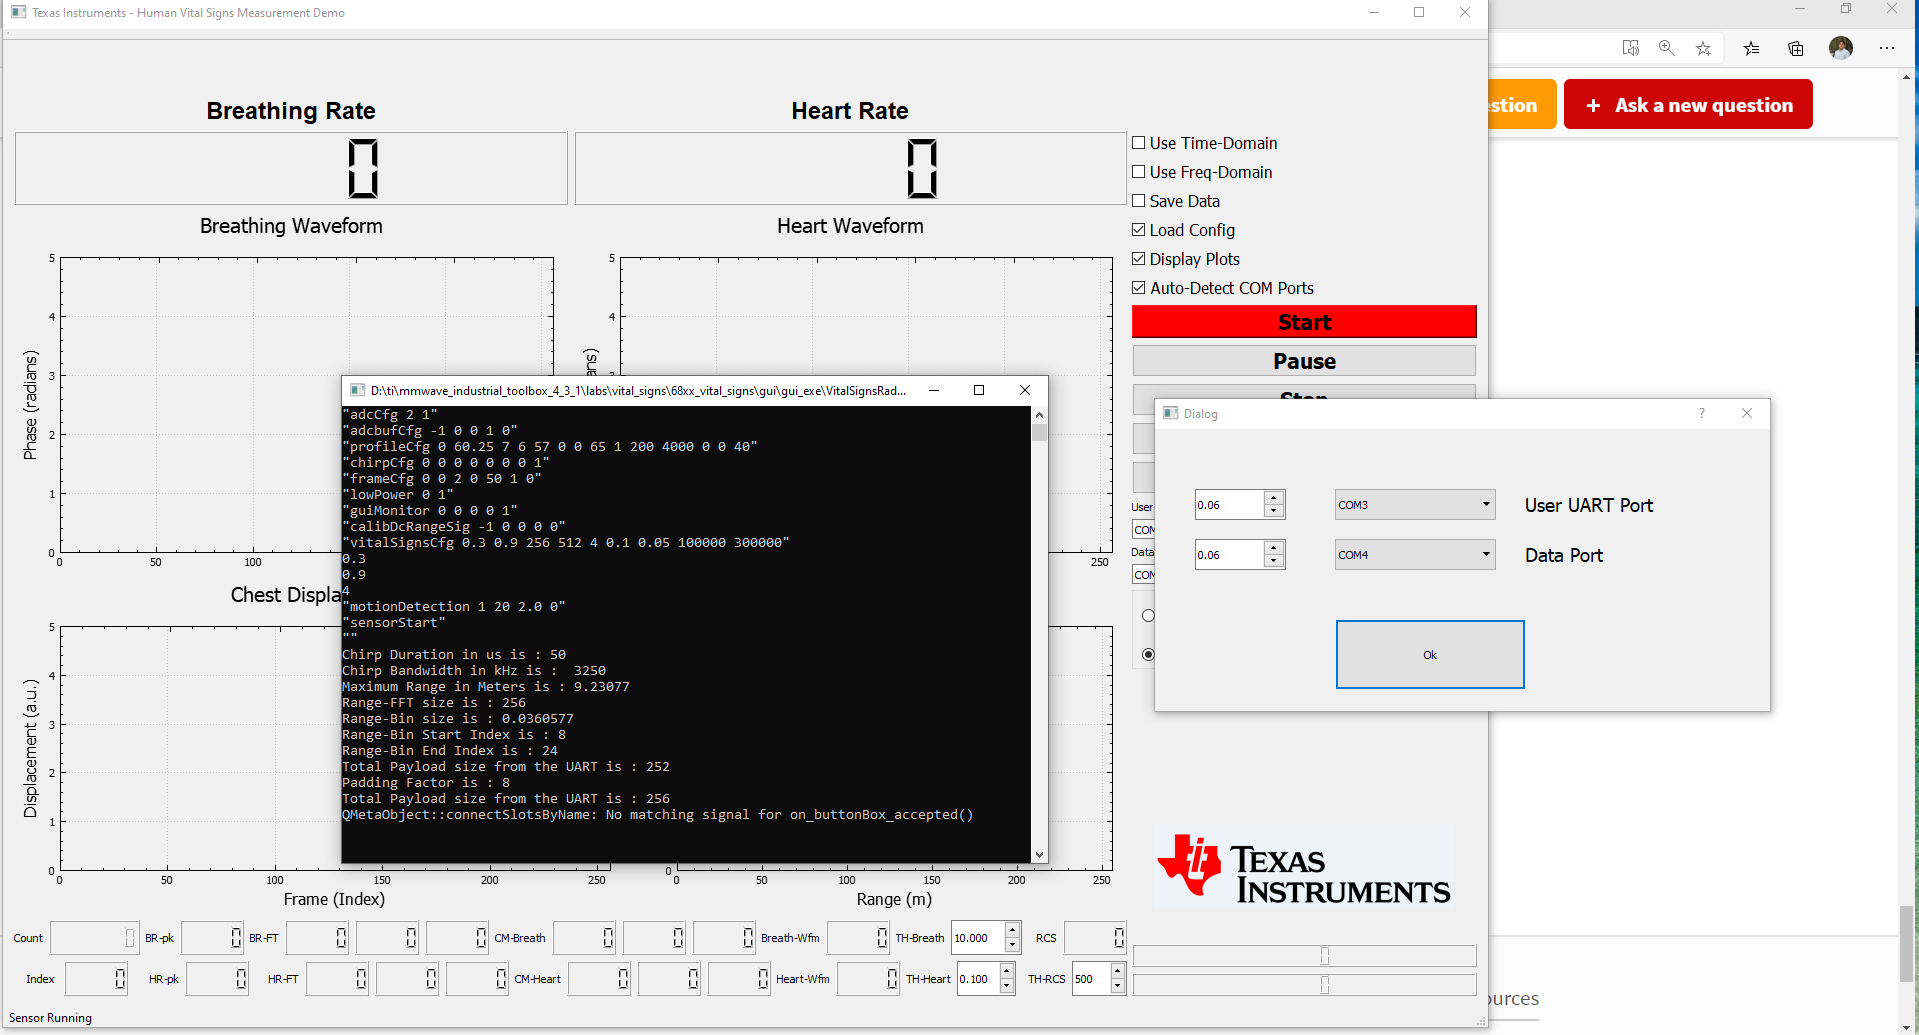Enable the Use Time-Domain checkbox

coord(1138,143)
